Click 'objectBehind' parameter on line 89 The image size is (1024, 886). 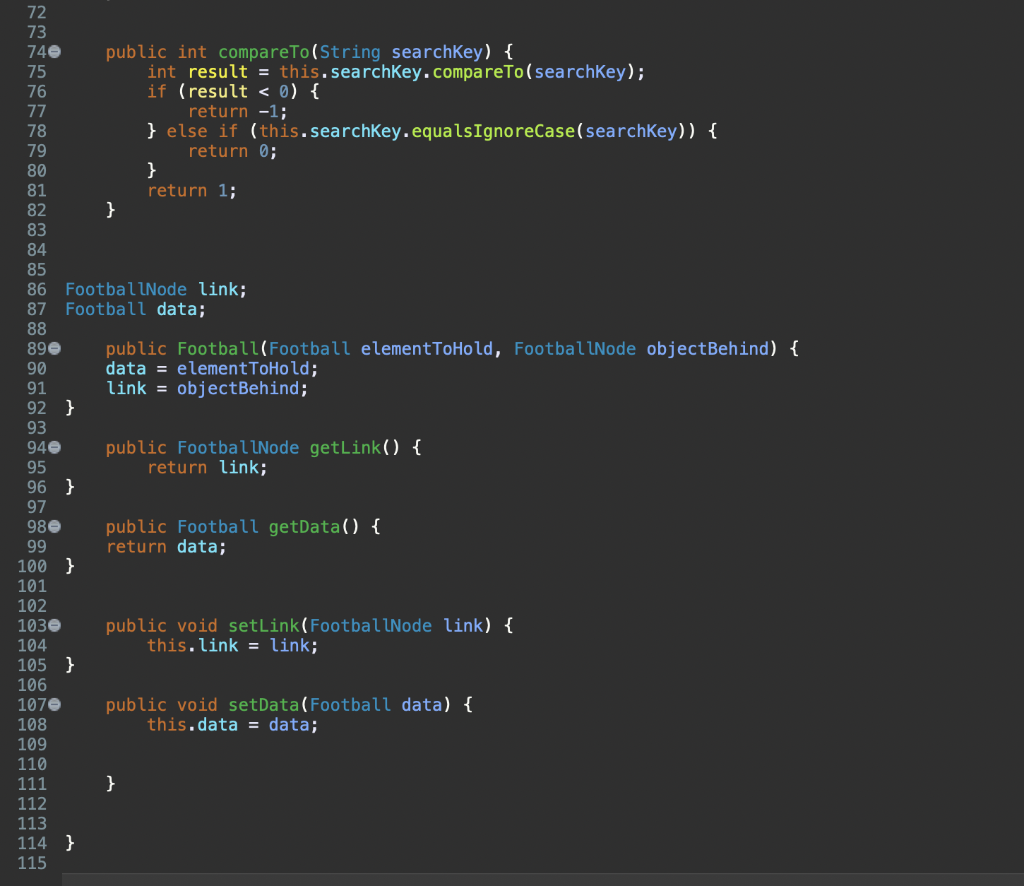tap(708, 349)
